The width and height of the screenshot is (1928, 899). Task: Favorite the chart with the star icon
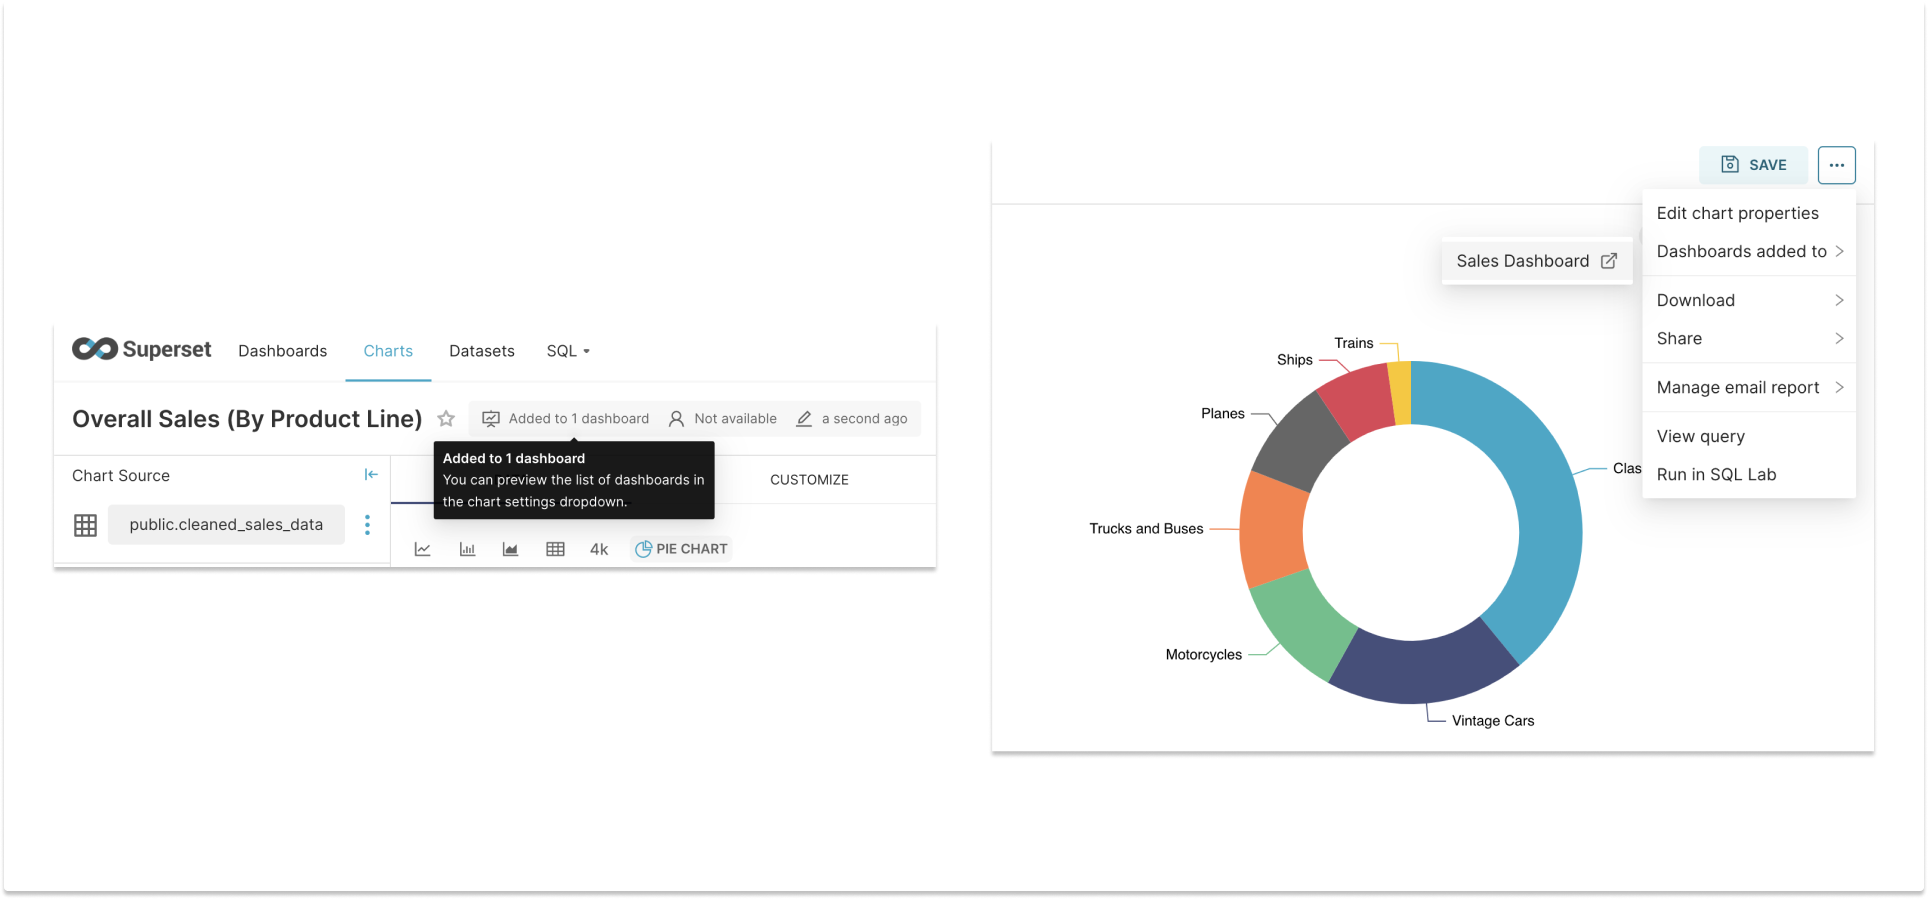click(446, 419)
